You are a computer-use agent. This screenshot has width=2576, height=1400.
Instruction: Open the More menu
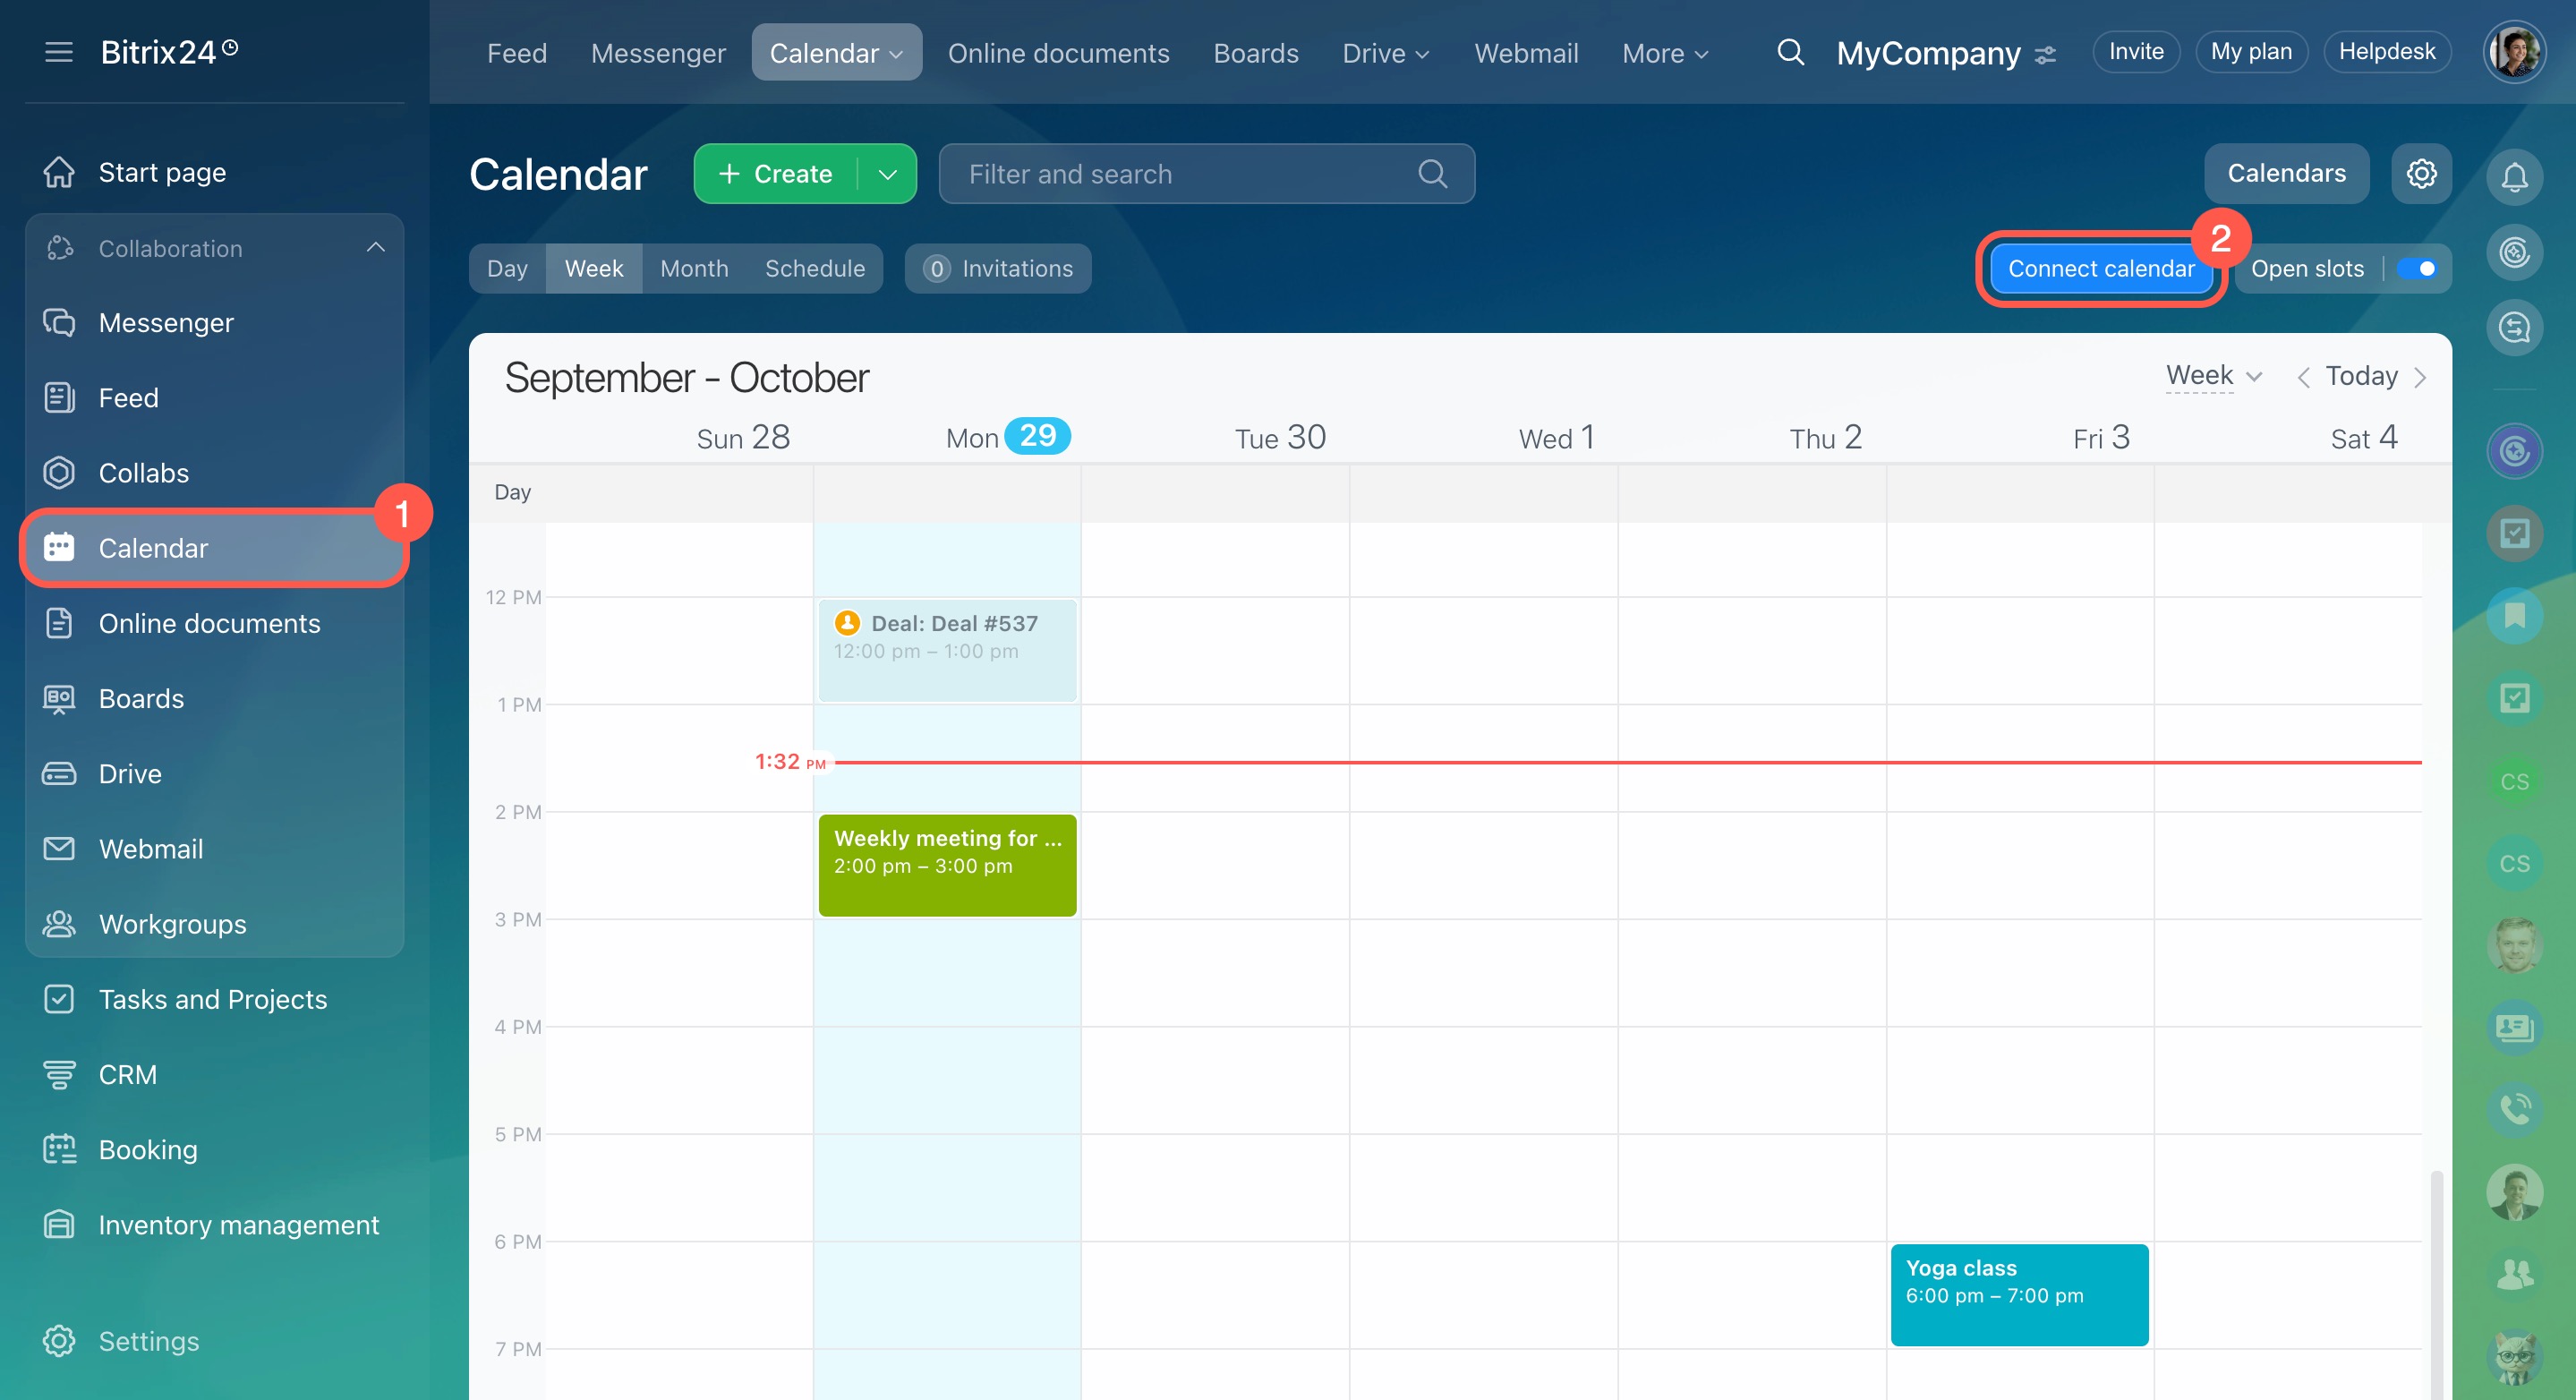[x=1664, y=53]
